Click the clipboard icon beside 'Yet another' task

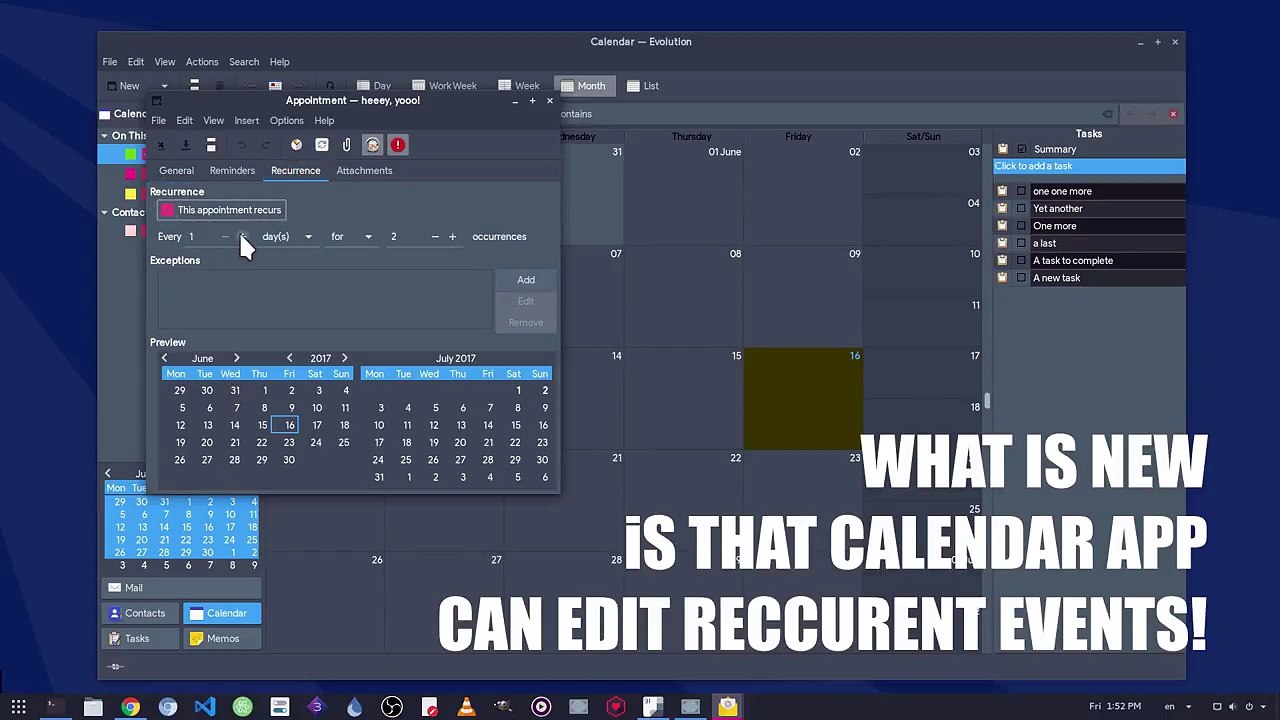(1002, 208)
